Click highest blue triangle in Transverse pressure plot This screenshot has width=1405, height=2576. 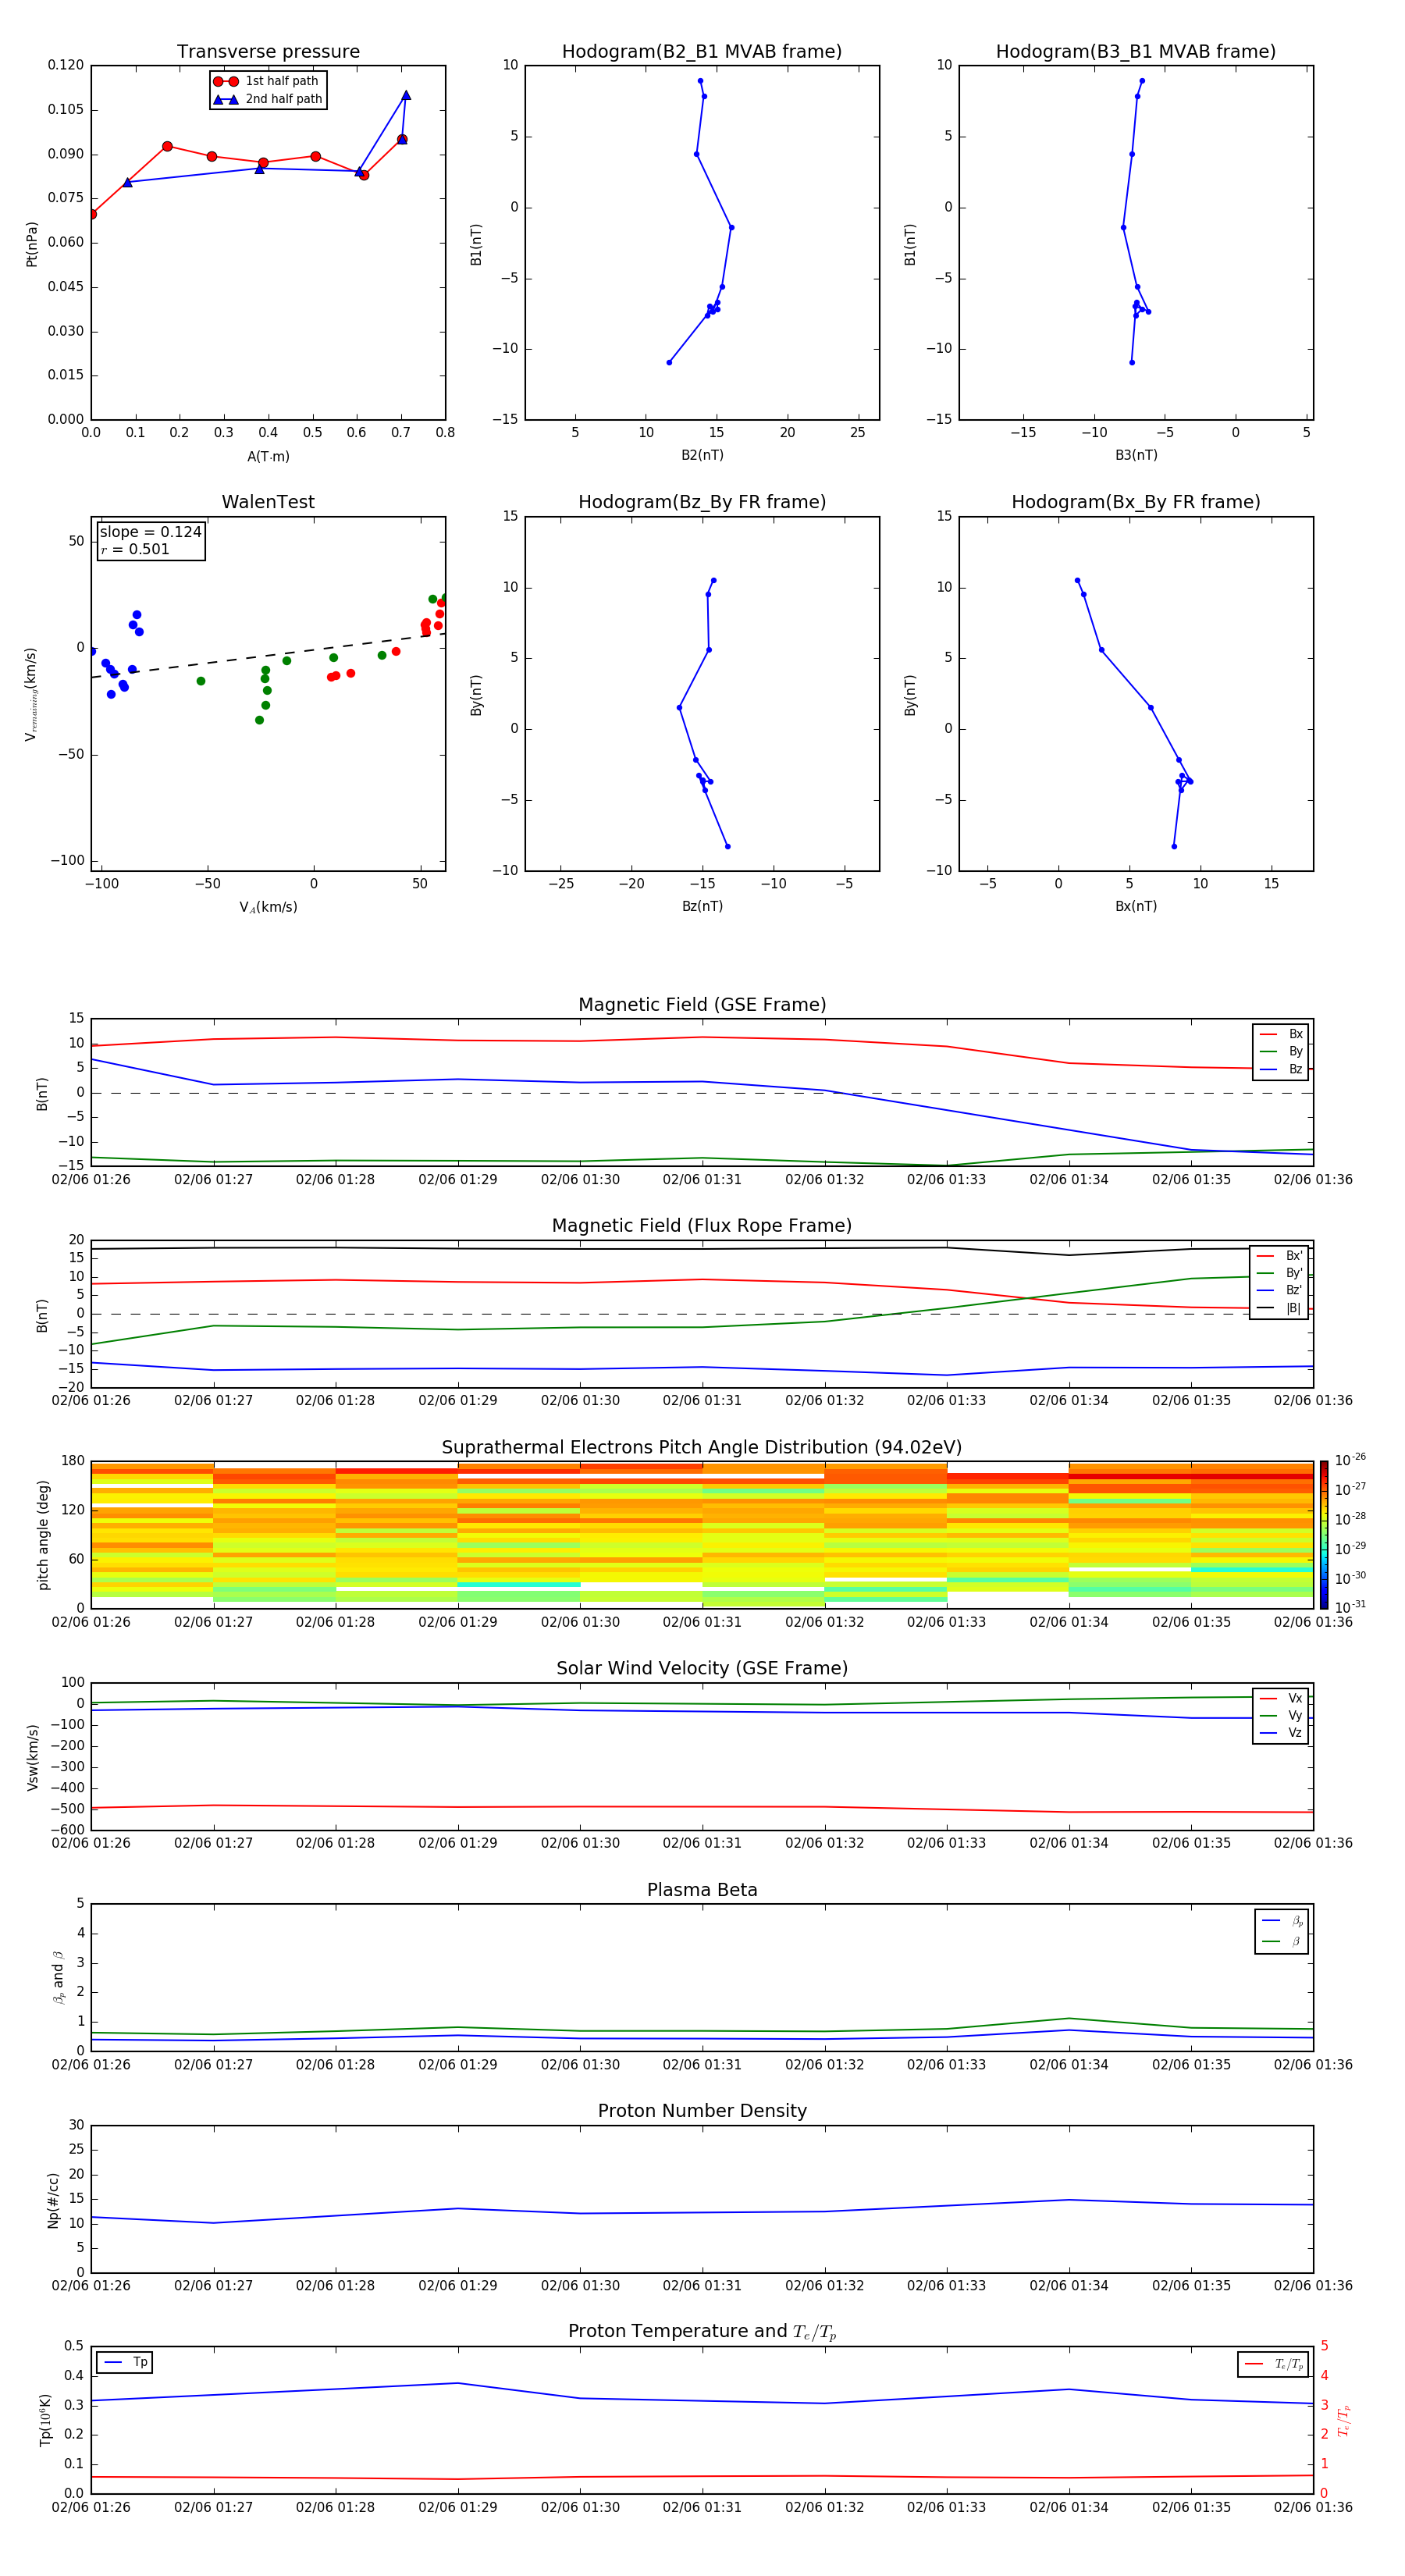click(x=406, y=95)
